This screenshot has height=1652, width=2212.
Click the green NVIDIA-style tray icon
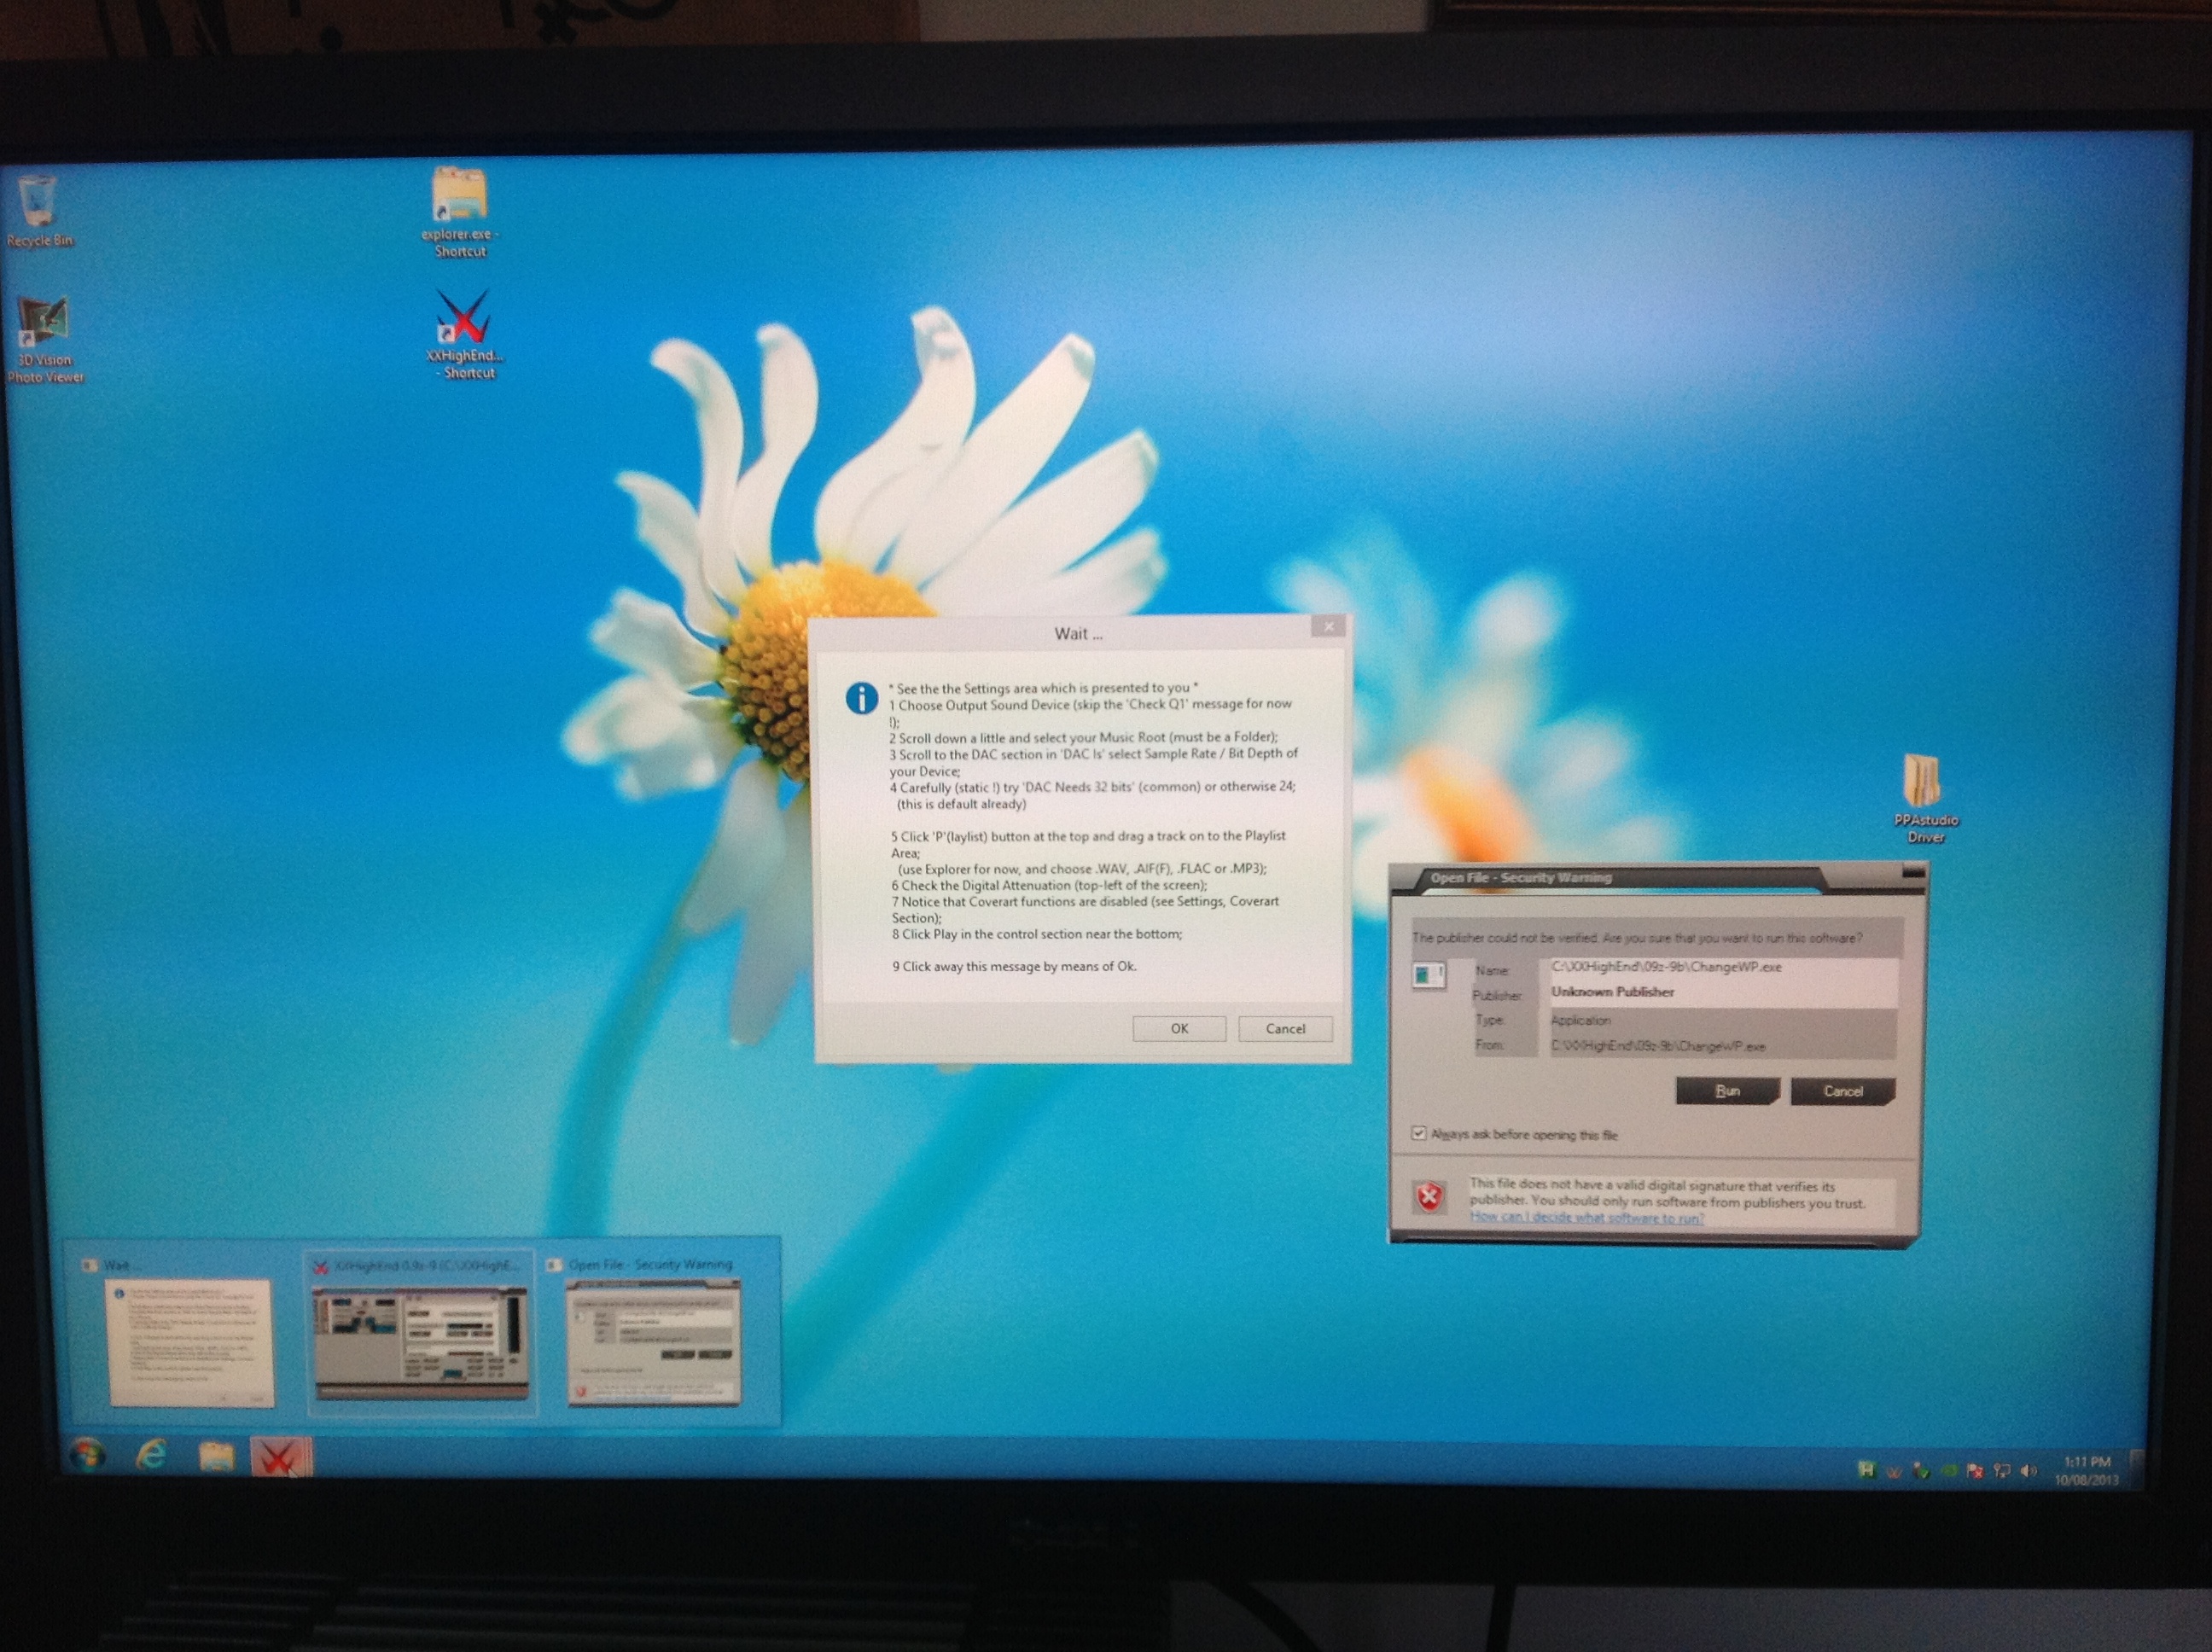click(1948, 1471)
